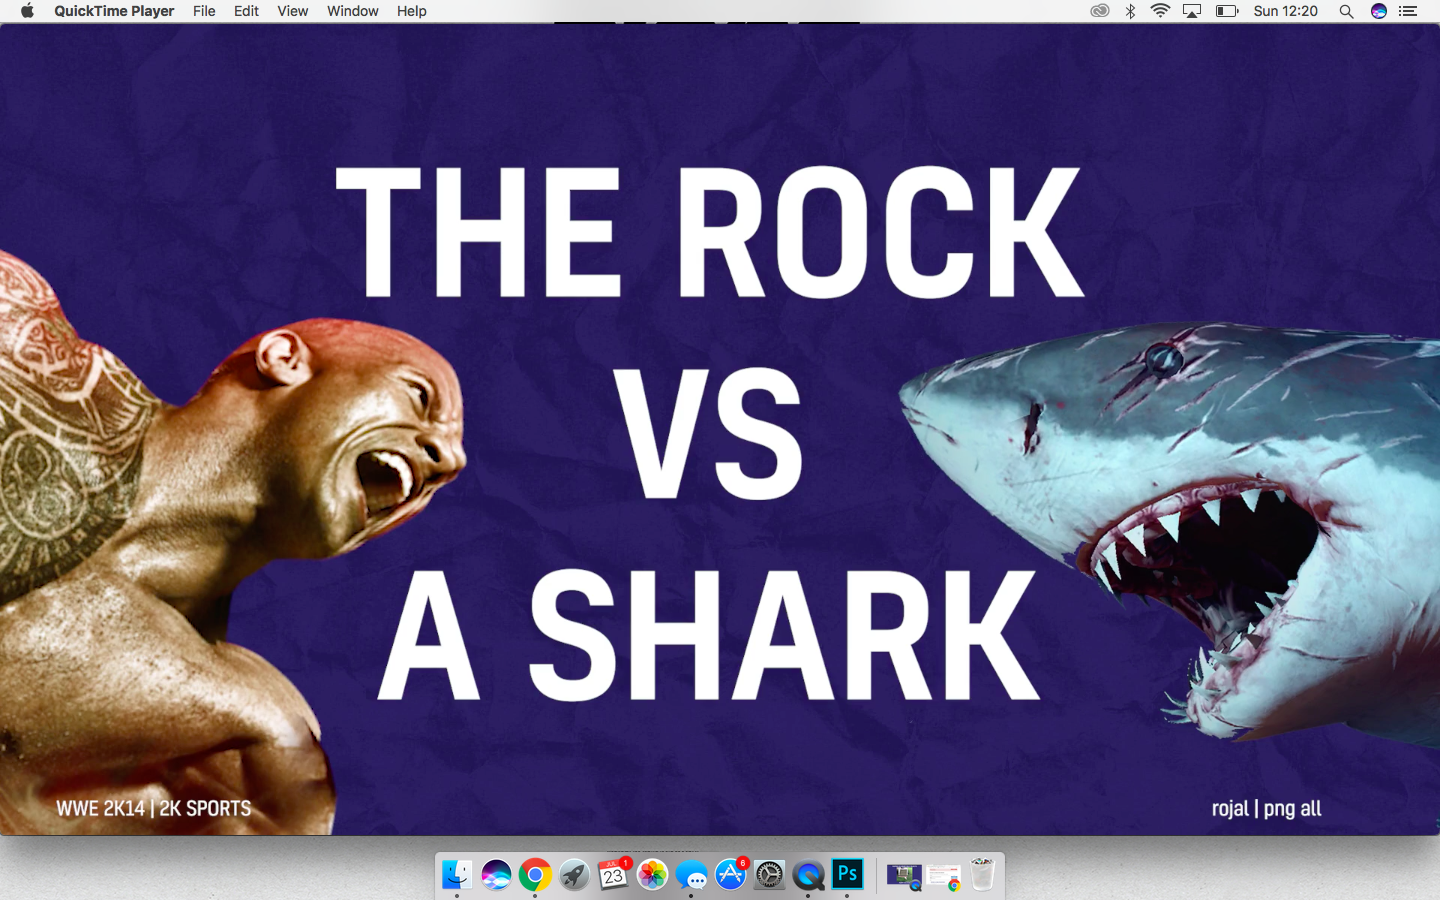This screenshot has width=1440, height=900.
Task: Click the VS text in video
Action: [709, 433]
